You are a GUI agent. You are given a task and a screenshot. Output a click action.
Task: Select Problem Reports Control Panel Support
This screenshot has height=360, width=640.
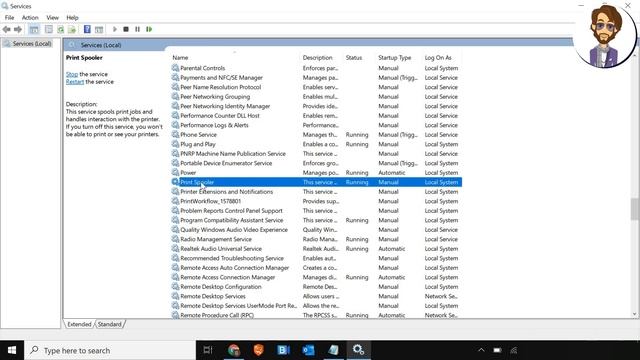(316, 211)
